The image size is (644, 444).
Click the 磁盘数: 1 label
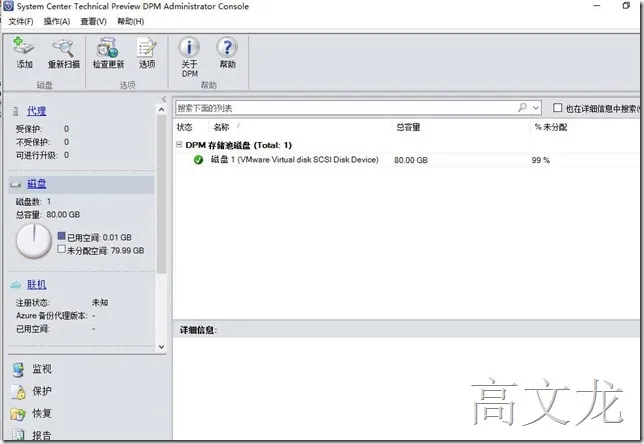(34, 202)
